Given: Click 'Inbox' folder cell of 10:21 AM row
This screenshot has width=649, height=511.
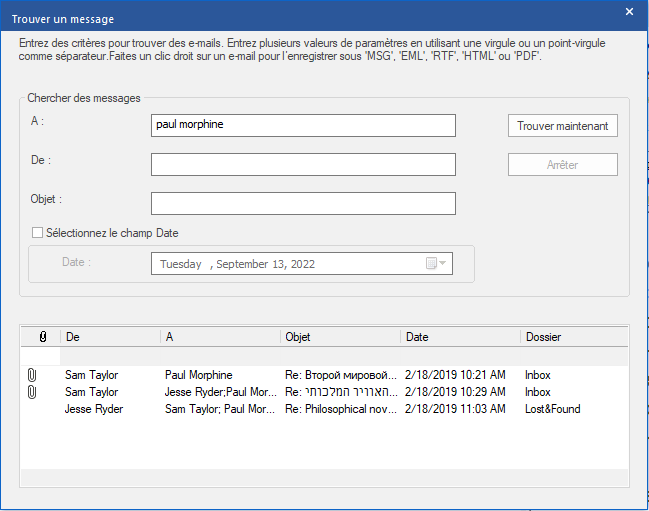Looking at the screenshot, I should tap(538, 375).
